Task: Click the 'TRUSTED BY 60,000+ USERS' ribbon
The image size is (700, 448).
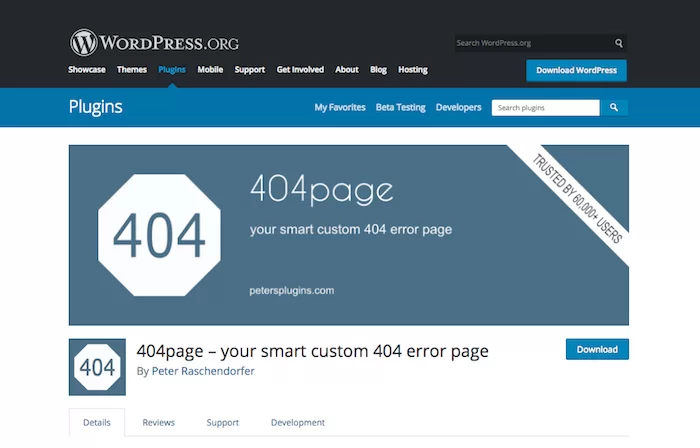Action: (x=577, y=198)
